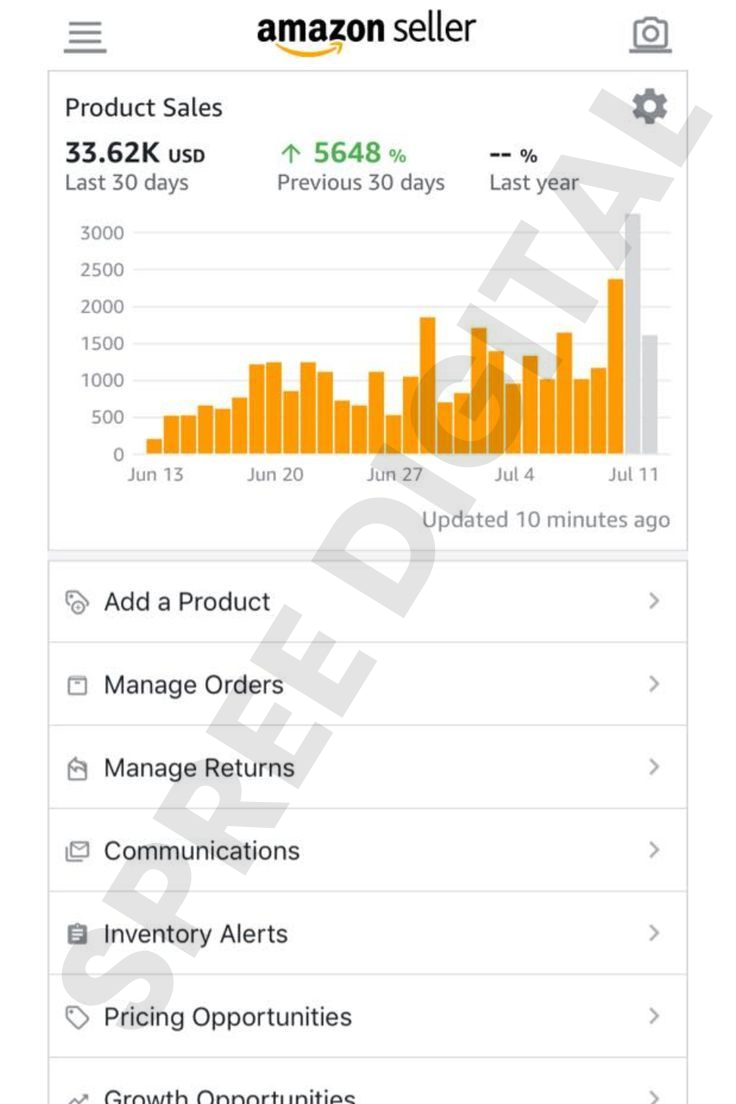Tap the 5648% previous 30 days comparison
736x1104 pixels.
[x=343, y=153]
